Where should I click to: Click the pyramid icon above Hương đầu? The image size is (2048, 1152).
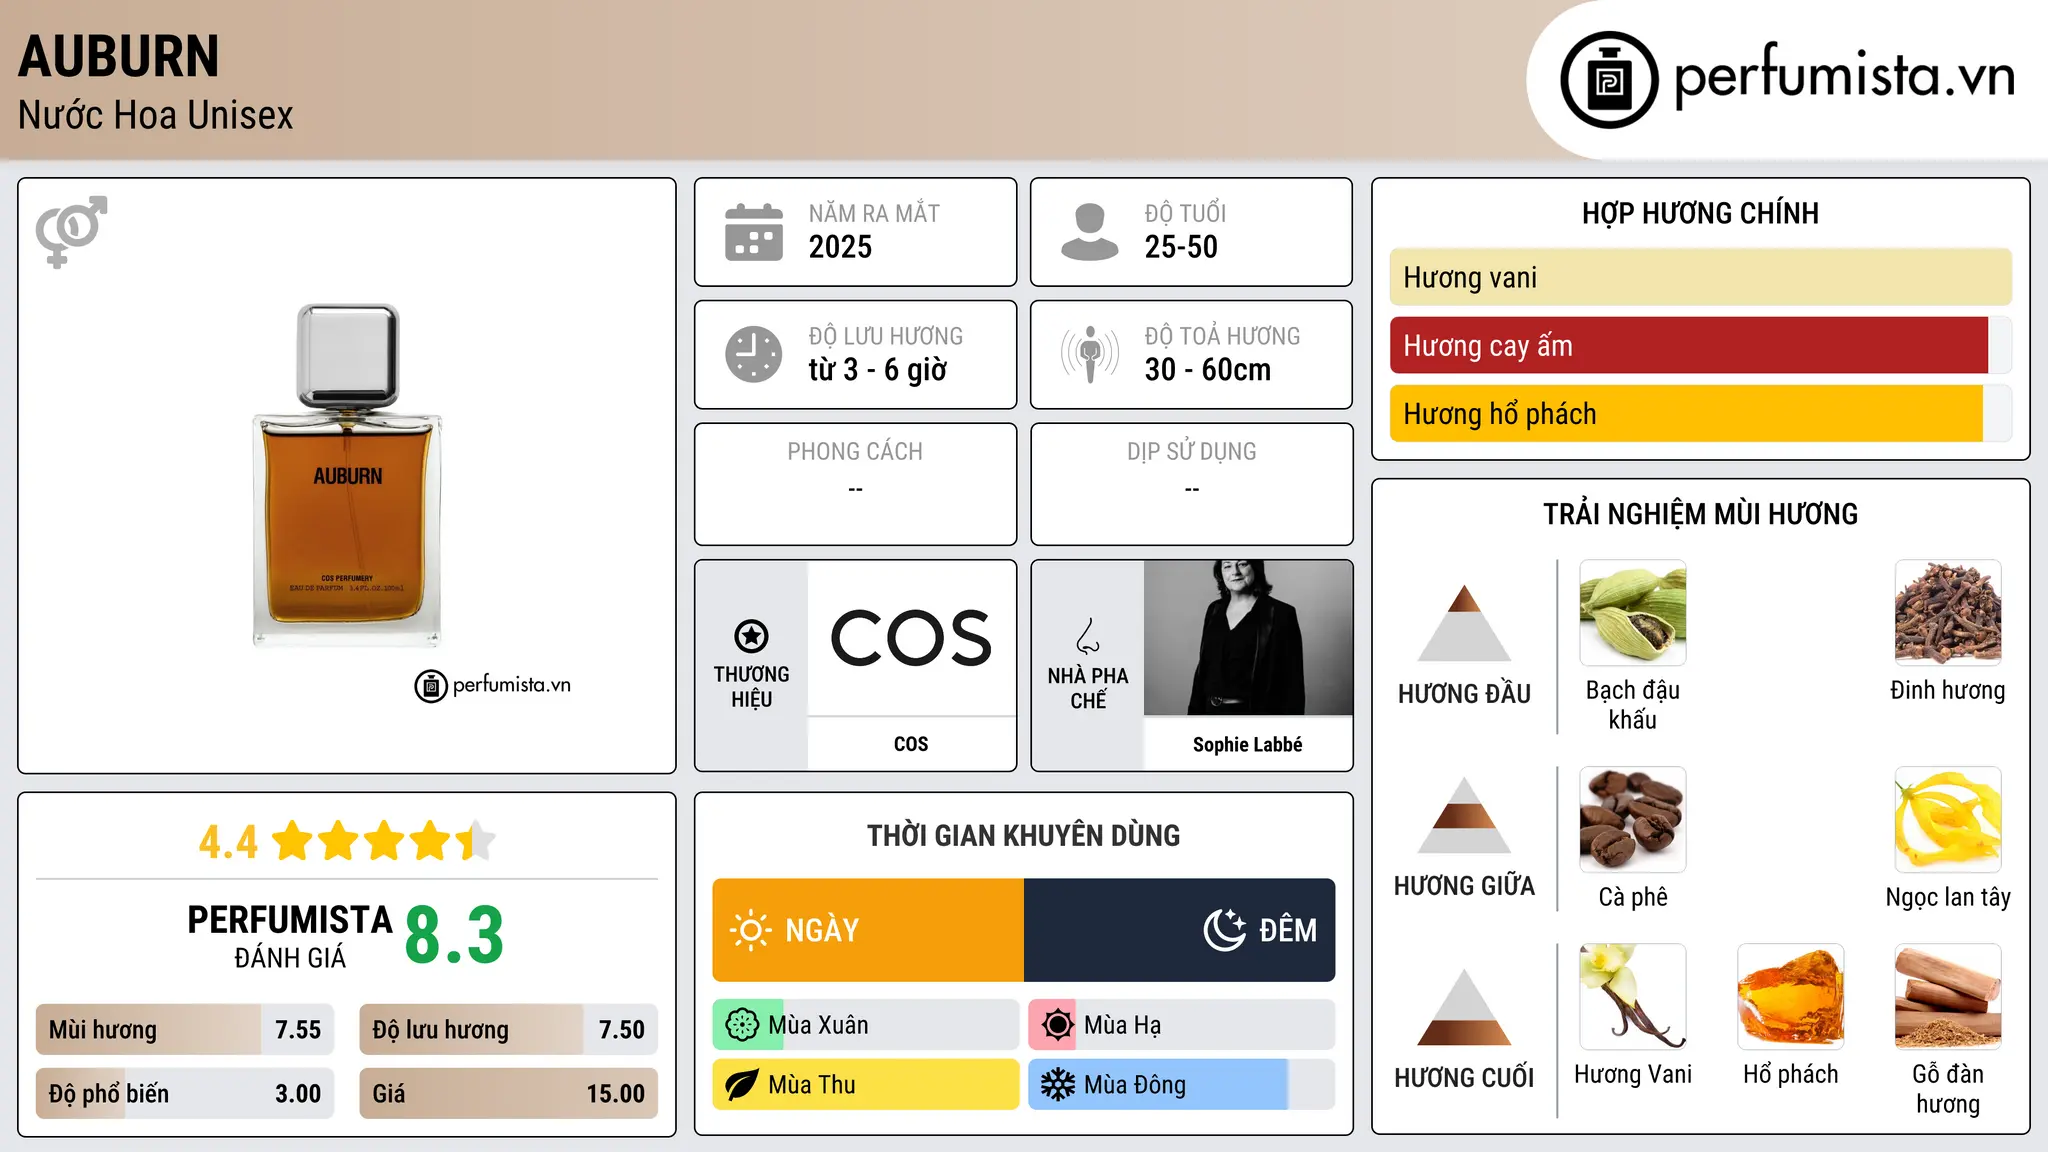click(1464, 622)
